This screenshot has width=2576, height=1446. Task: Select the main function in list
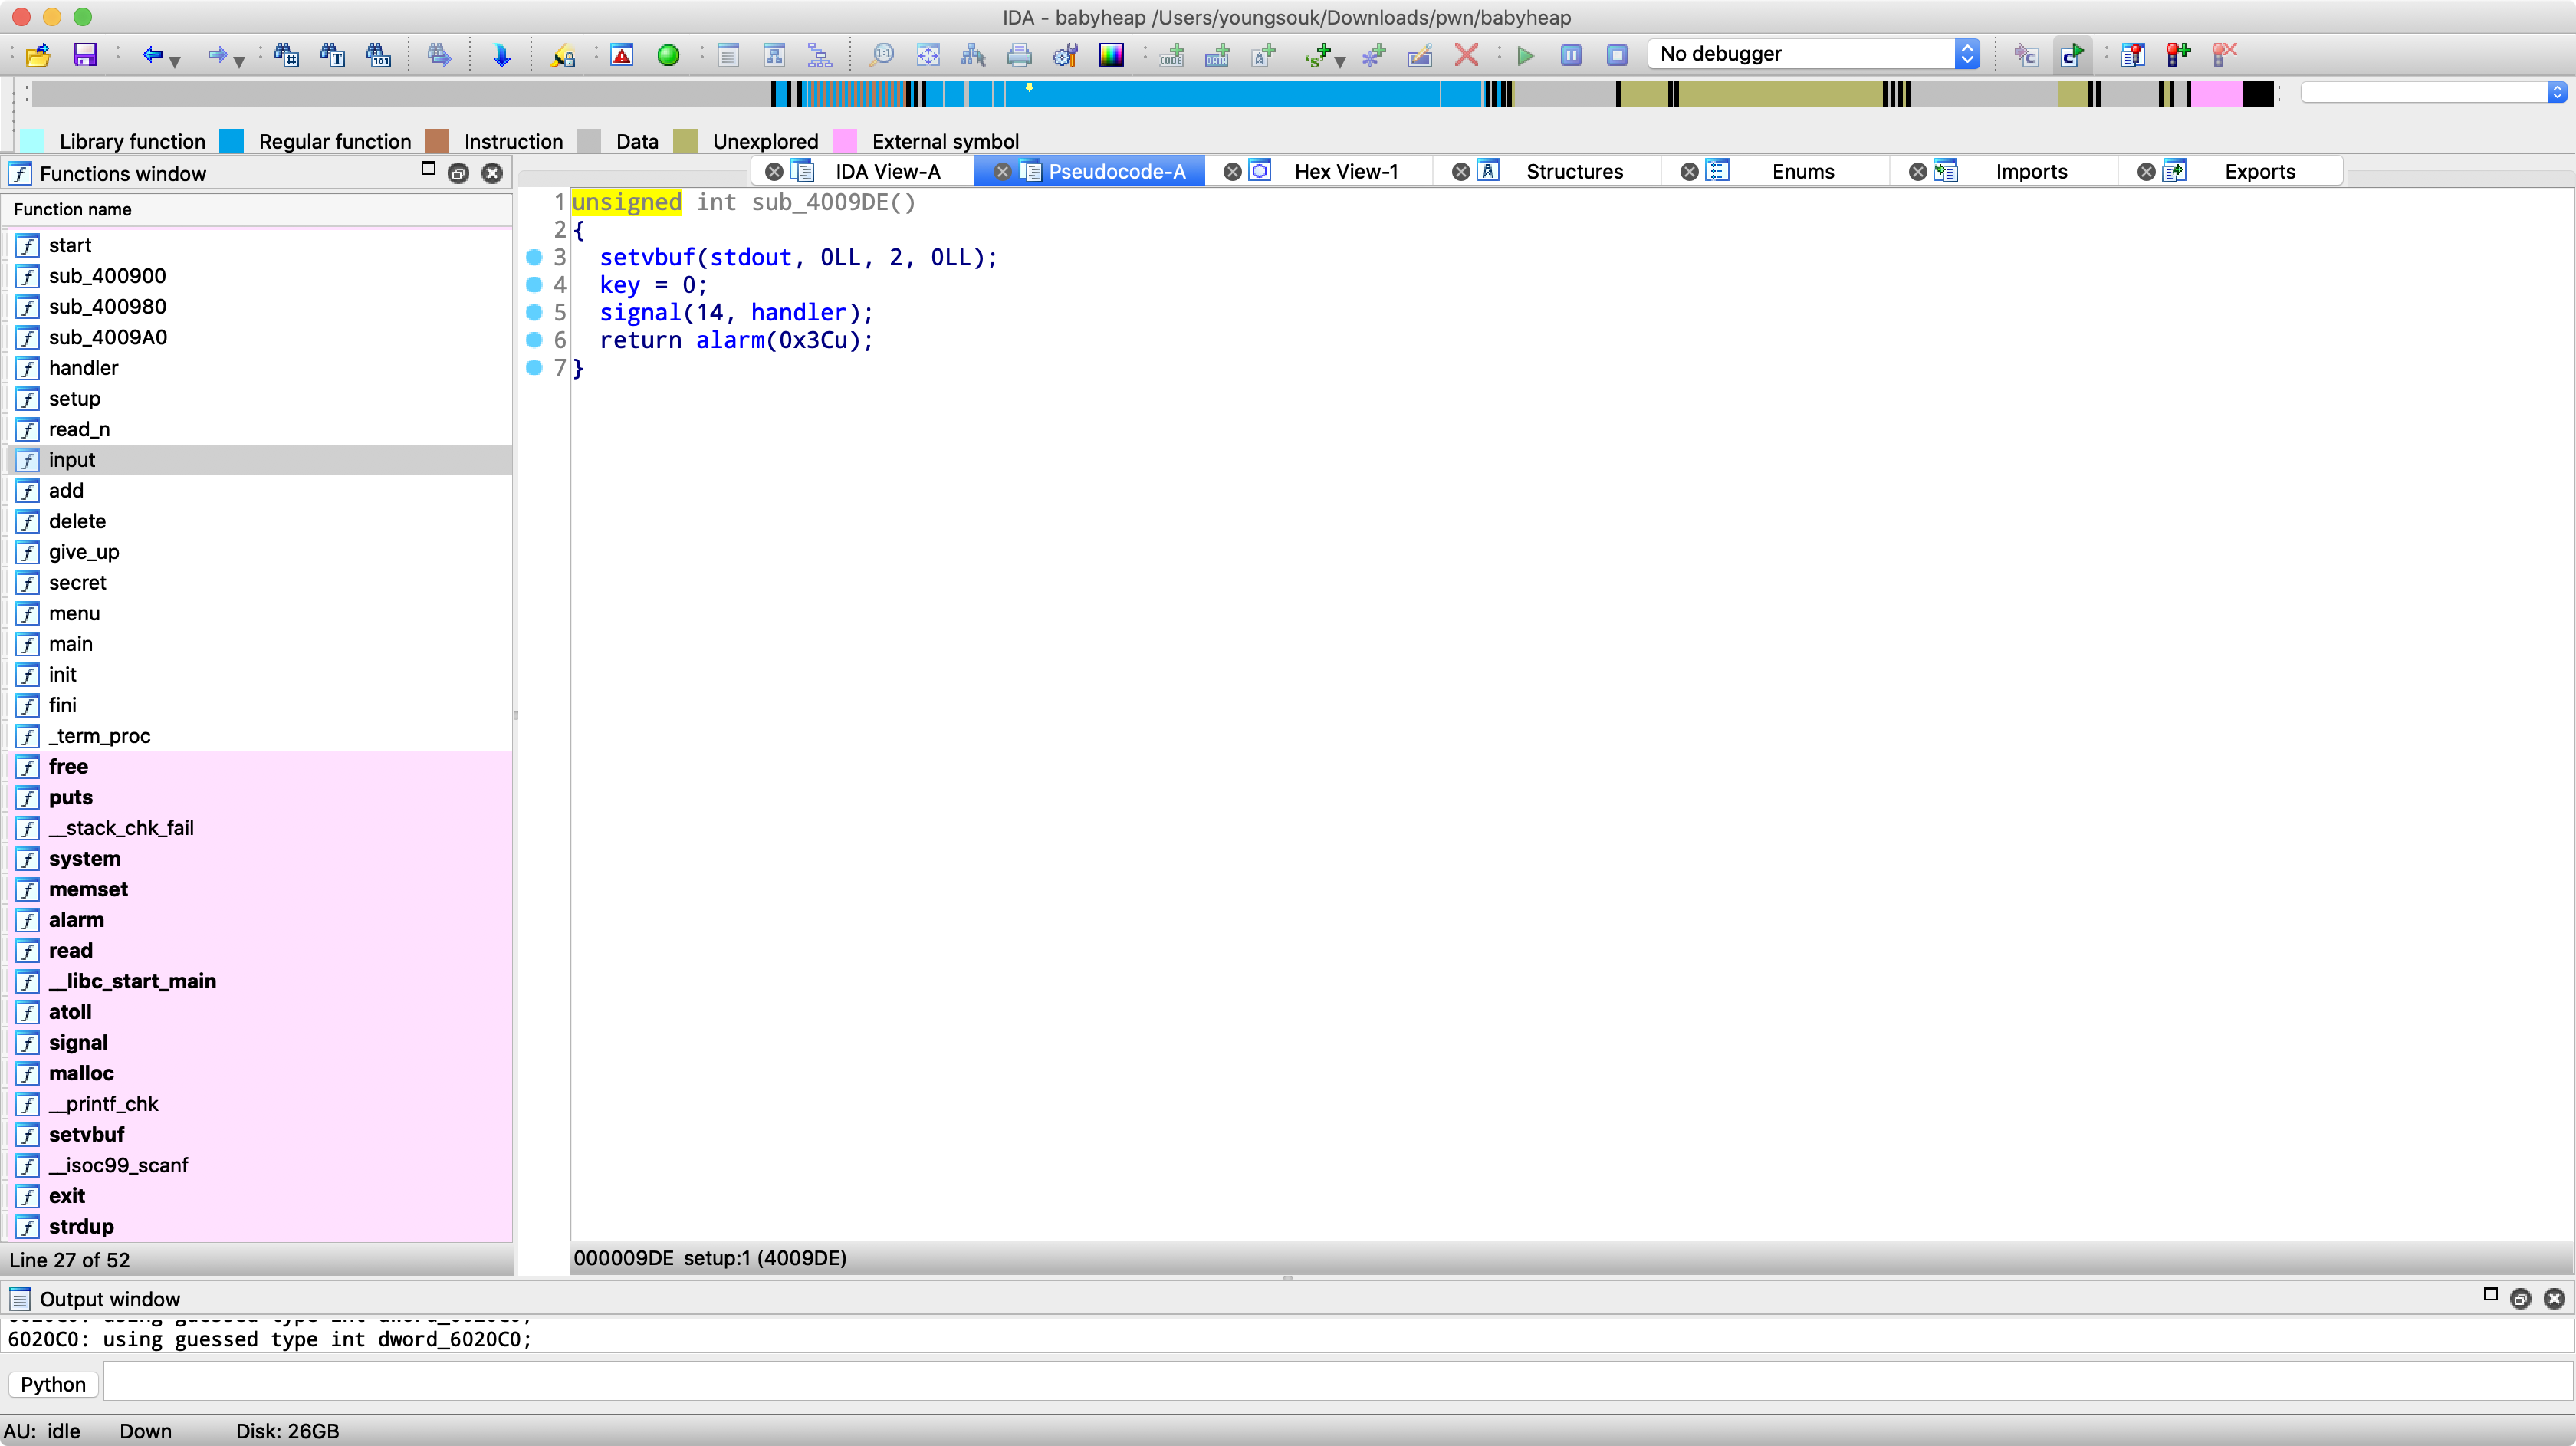coord(70,644)
